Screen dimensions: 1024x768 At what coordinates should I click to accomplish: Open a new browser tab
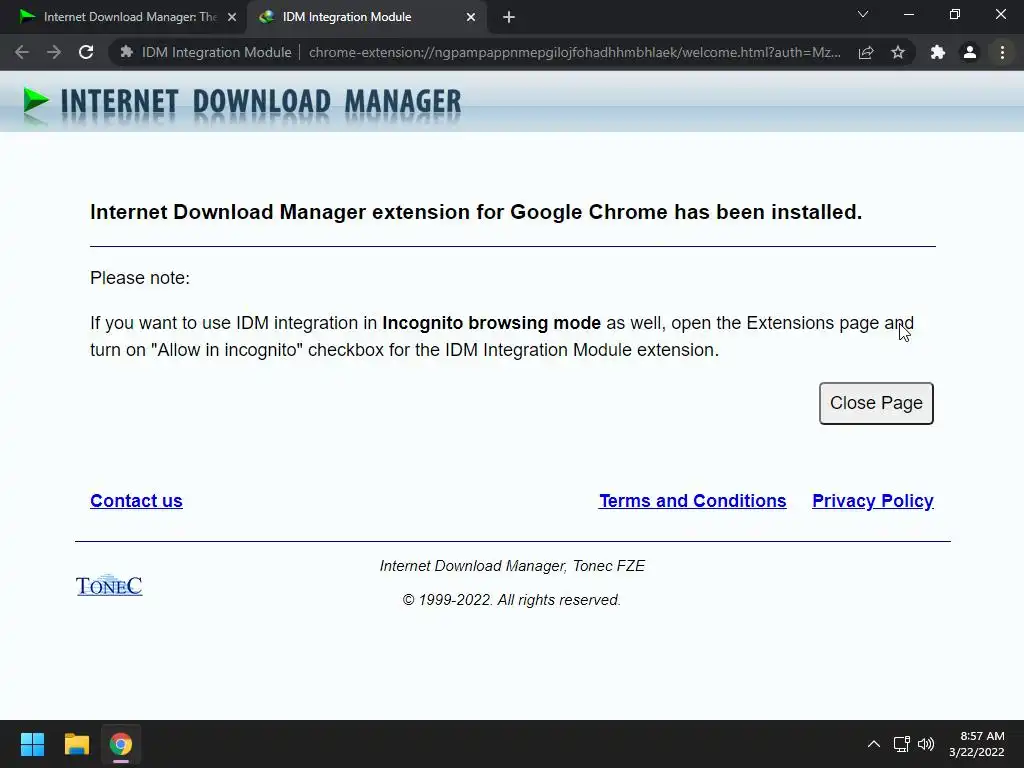click(509, 18)
